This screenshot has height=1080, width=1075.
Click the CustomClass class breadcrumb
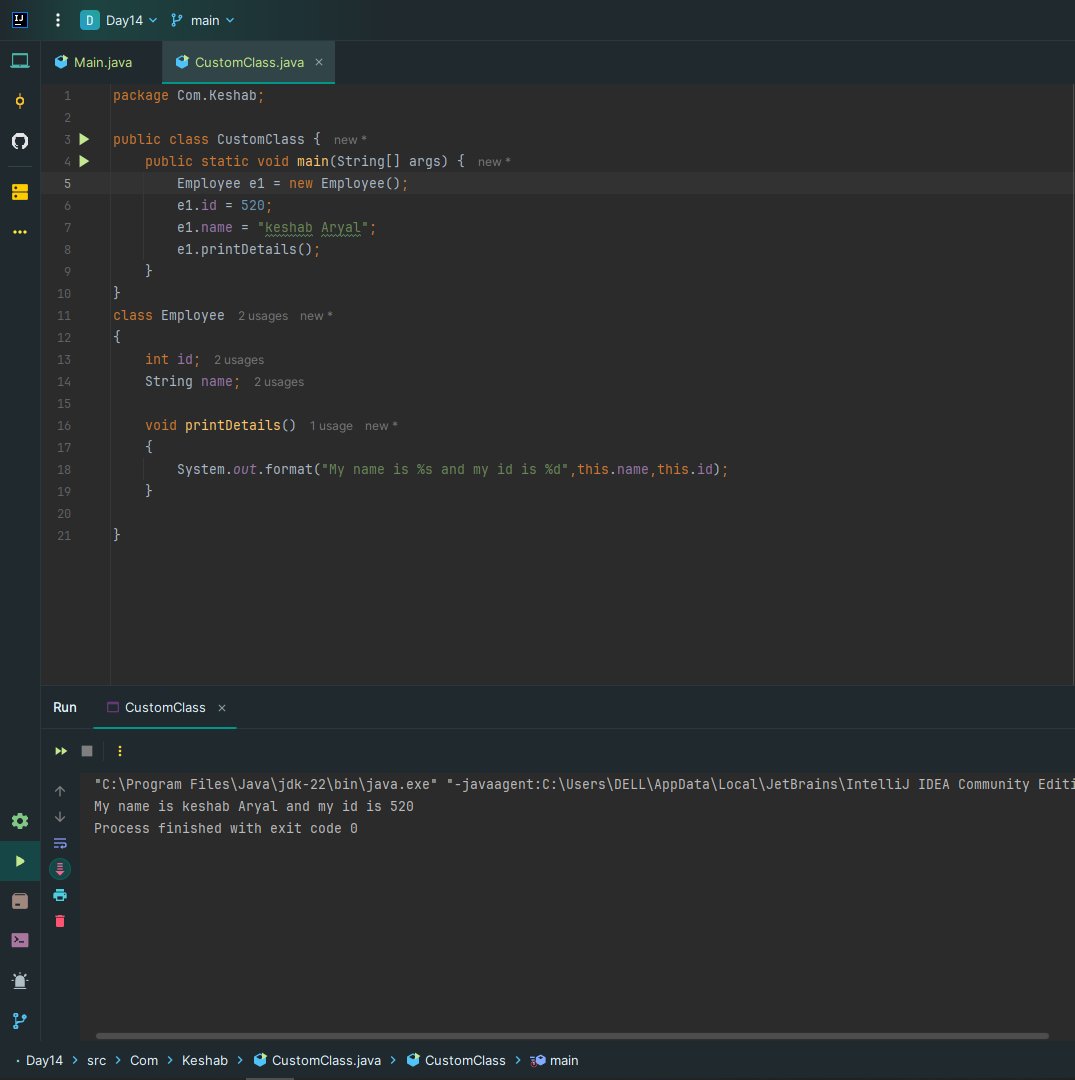[456, 1061]
